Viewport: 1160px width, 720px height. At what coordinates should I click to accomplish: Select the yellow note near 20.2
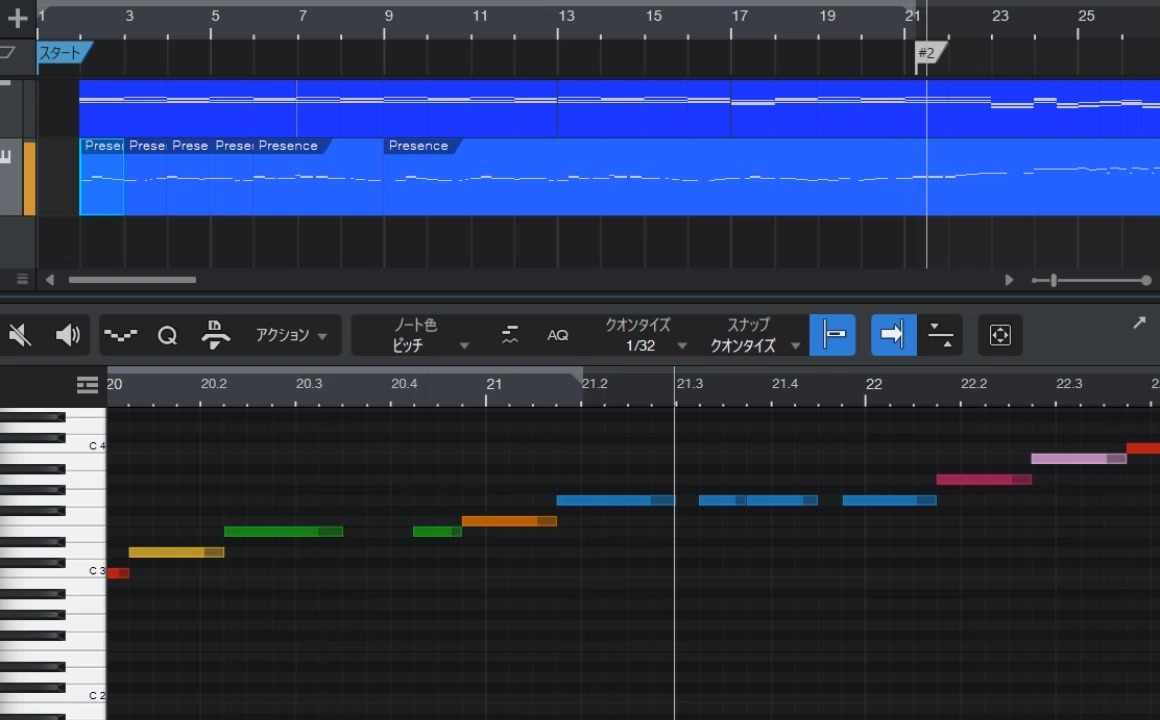(176, 552)
